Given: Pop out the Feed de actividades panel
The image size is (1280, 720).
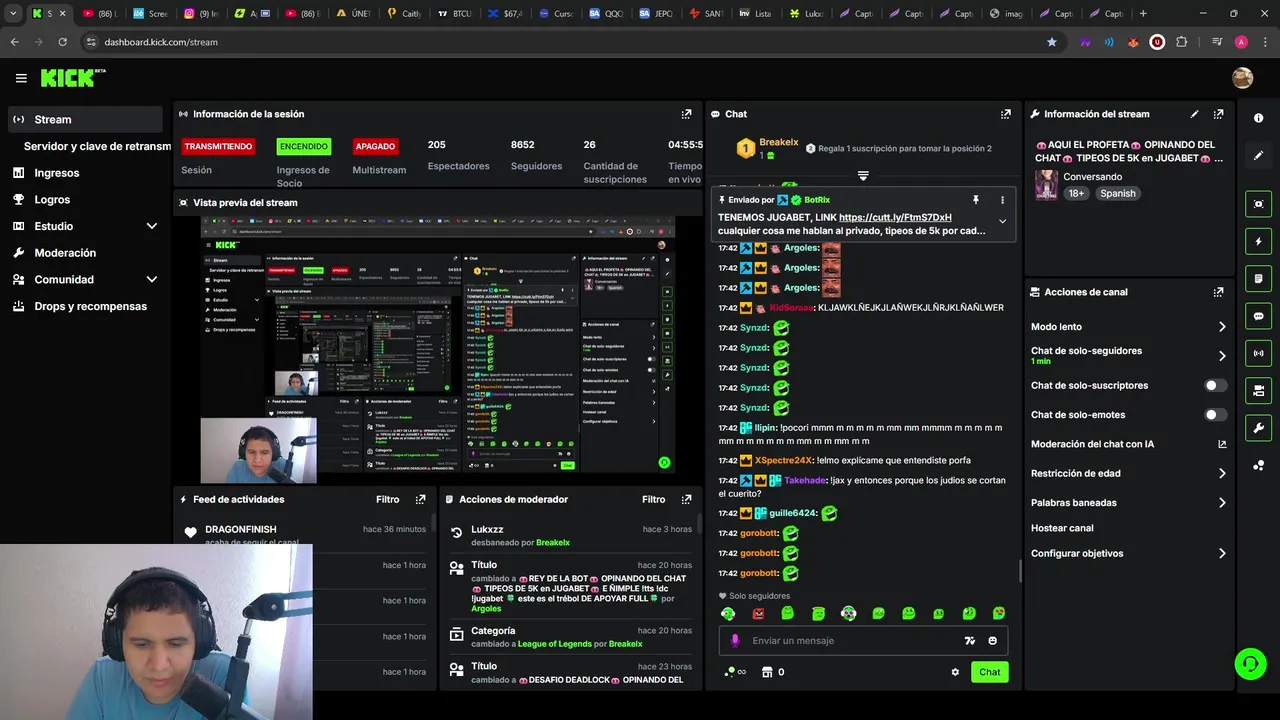Looking at the screenshot, I should coord(420,499).
